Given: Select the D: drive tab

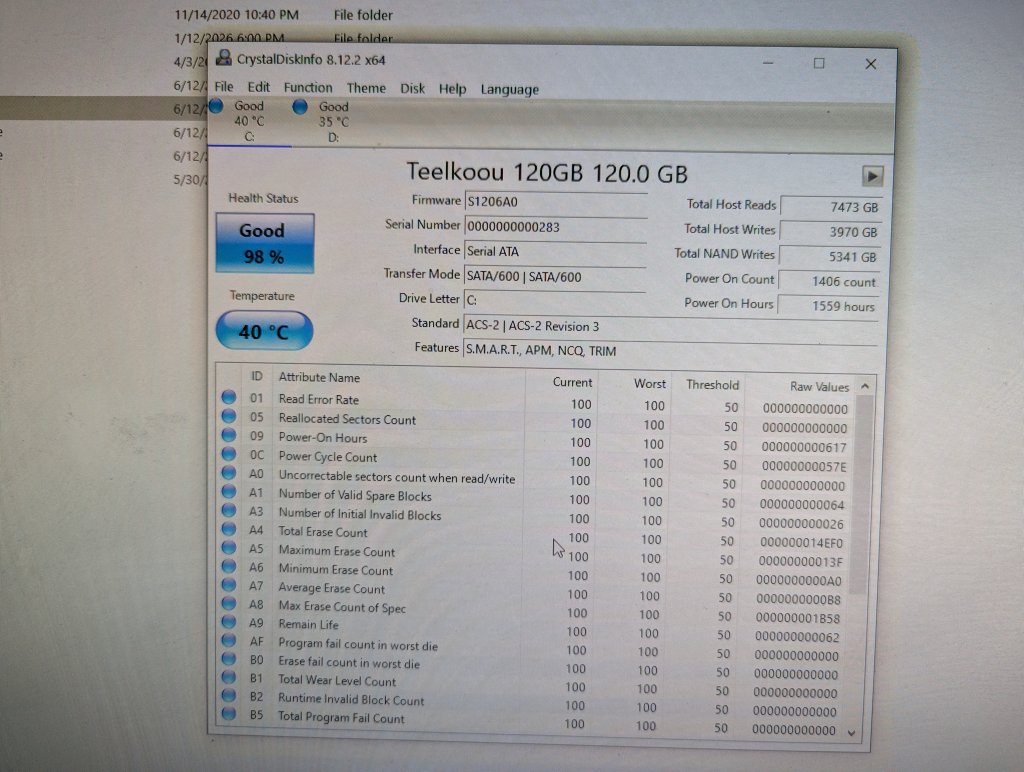Looking at the screenshot, I should pyautogui.click(x=333, y=122).
